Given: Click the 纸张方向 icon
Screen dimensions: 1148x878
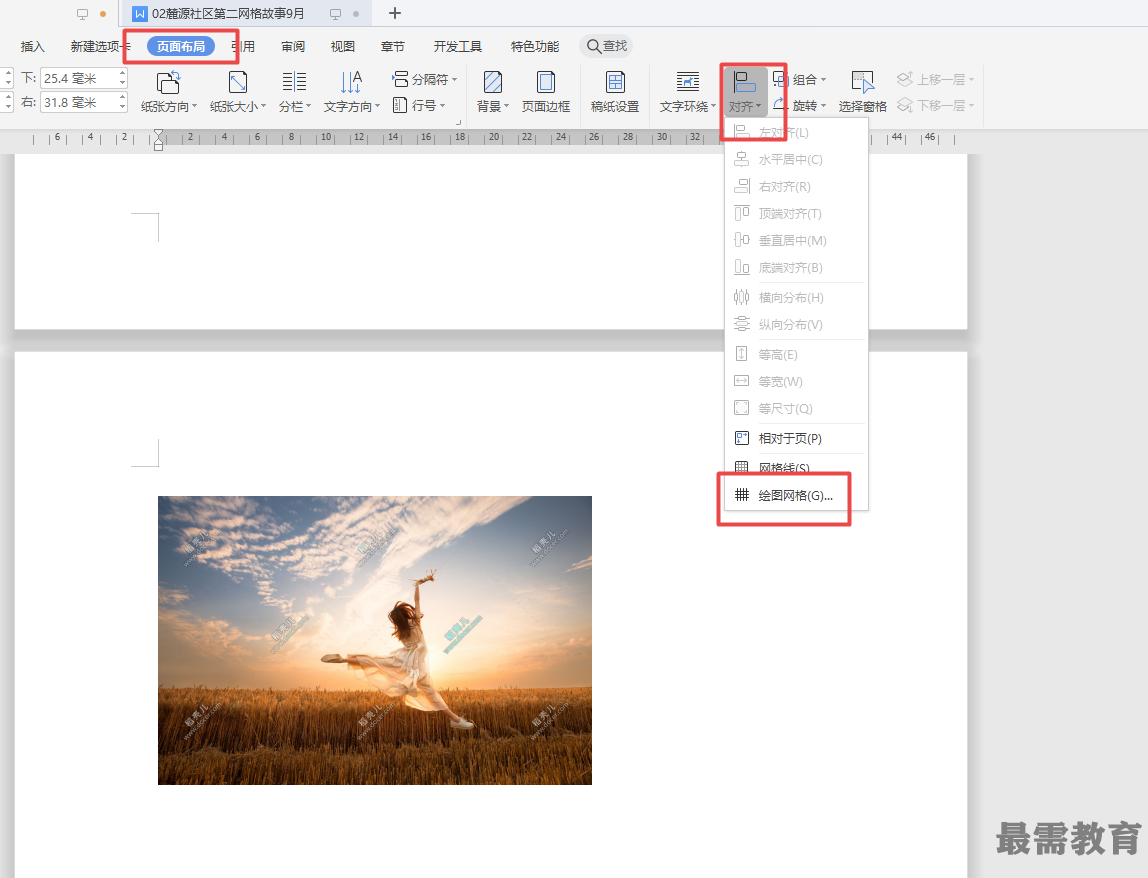Looking at the screenshot, I should click(x=168, y=82).
